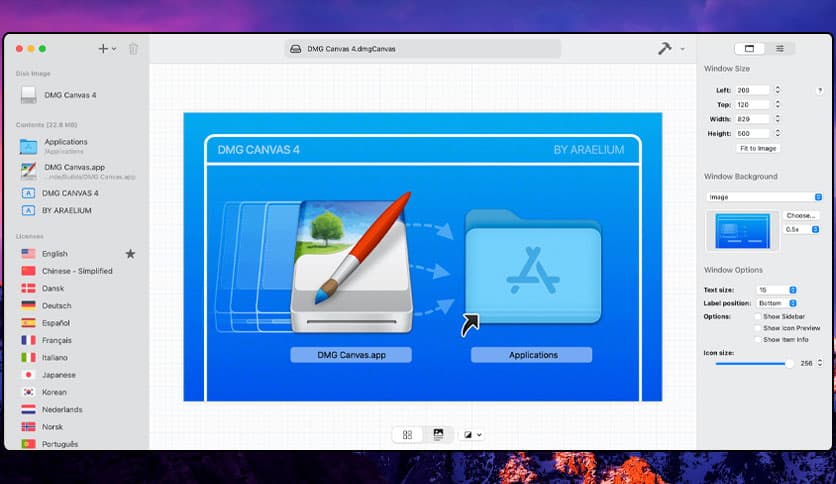Click the document proxy disk icon in title
This screenshot has width=836, height=484.
point(295,49)
